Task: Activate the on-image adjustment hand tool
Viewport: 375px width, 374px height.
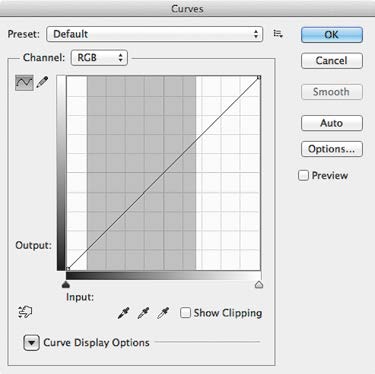Action: point(25,312)
